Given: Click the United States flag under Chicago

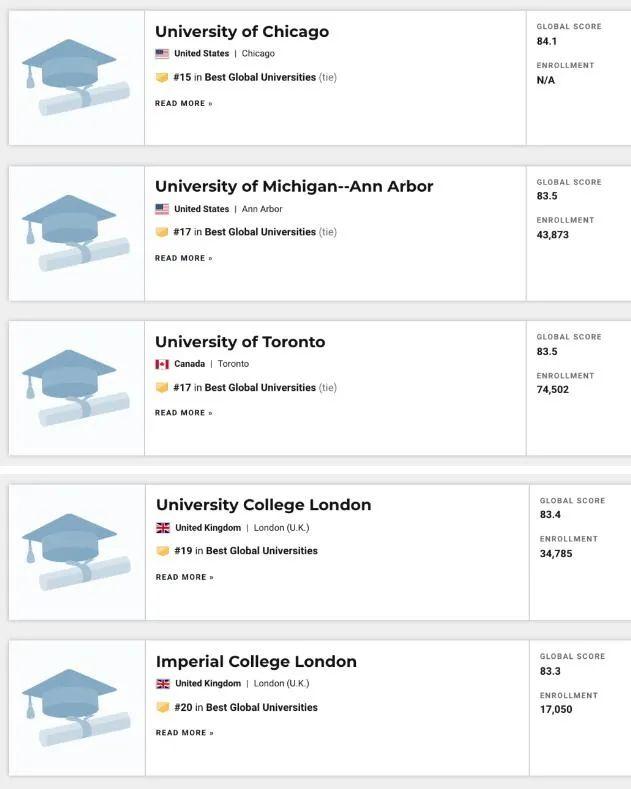Looking at the screenshot, I should pyautogui.click(x=162, y=54).
